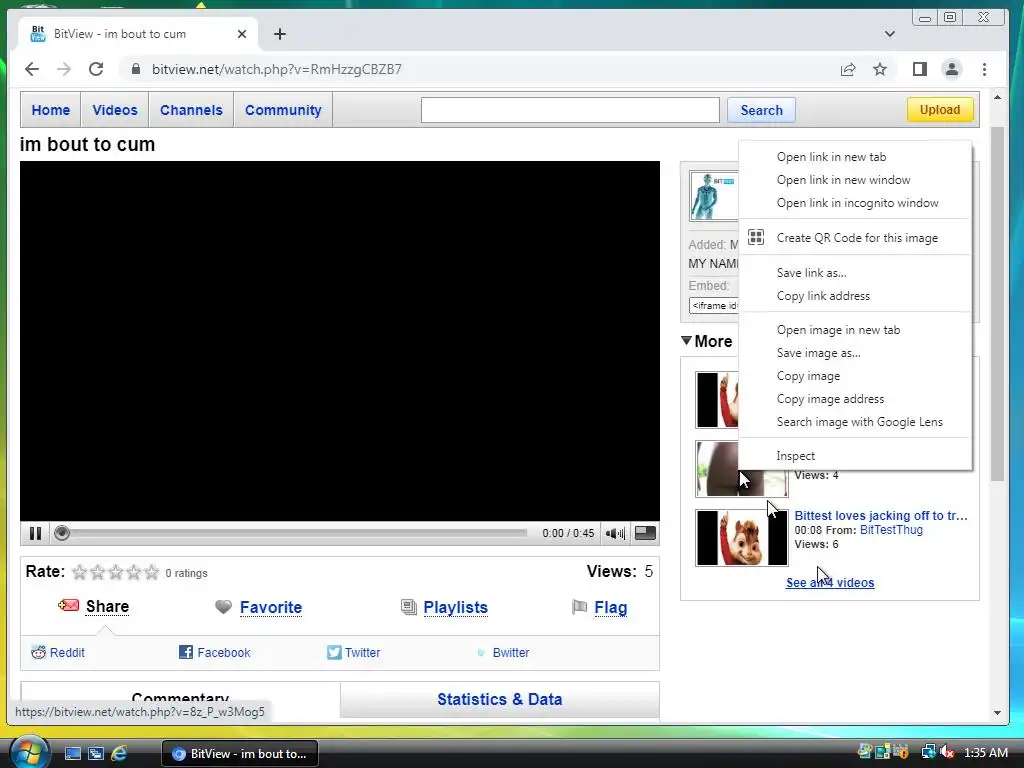Choose Inspect in context menu
Image resolution: width=1024 pixels, height=768 pixels.
coord(855,456)
